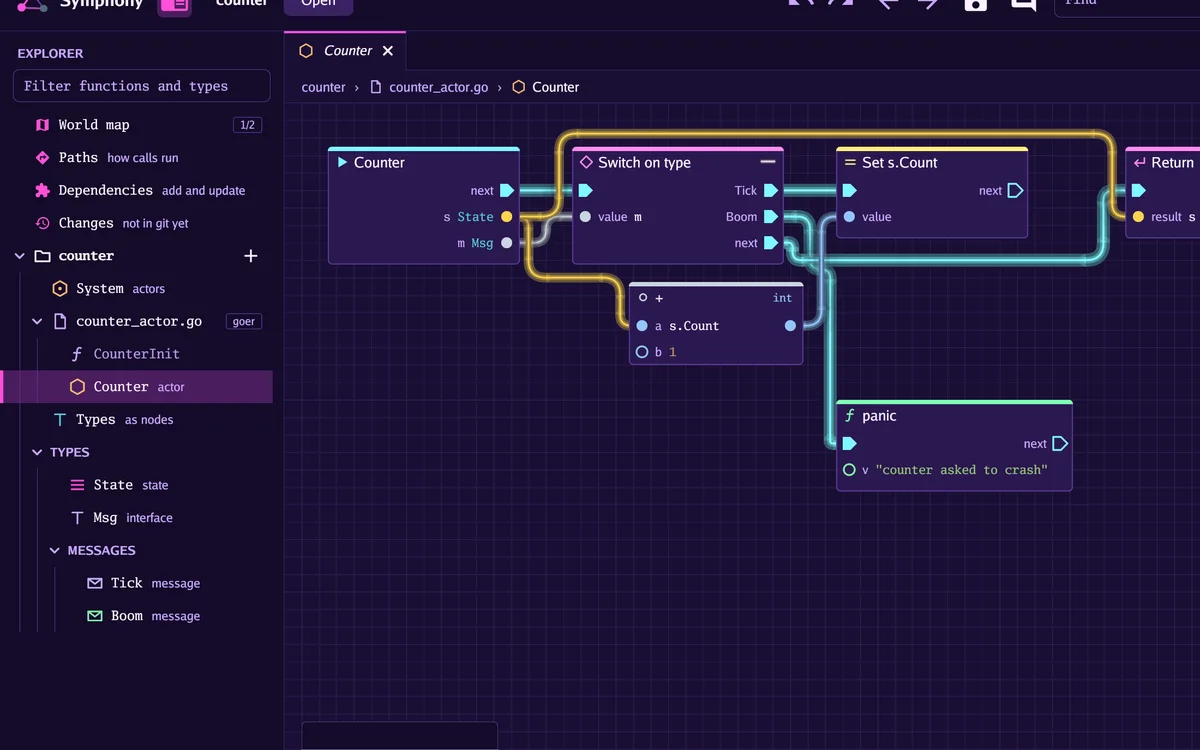
Task: Click the yellow result port on Return node
Action: [x=1138, y=217]
